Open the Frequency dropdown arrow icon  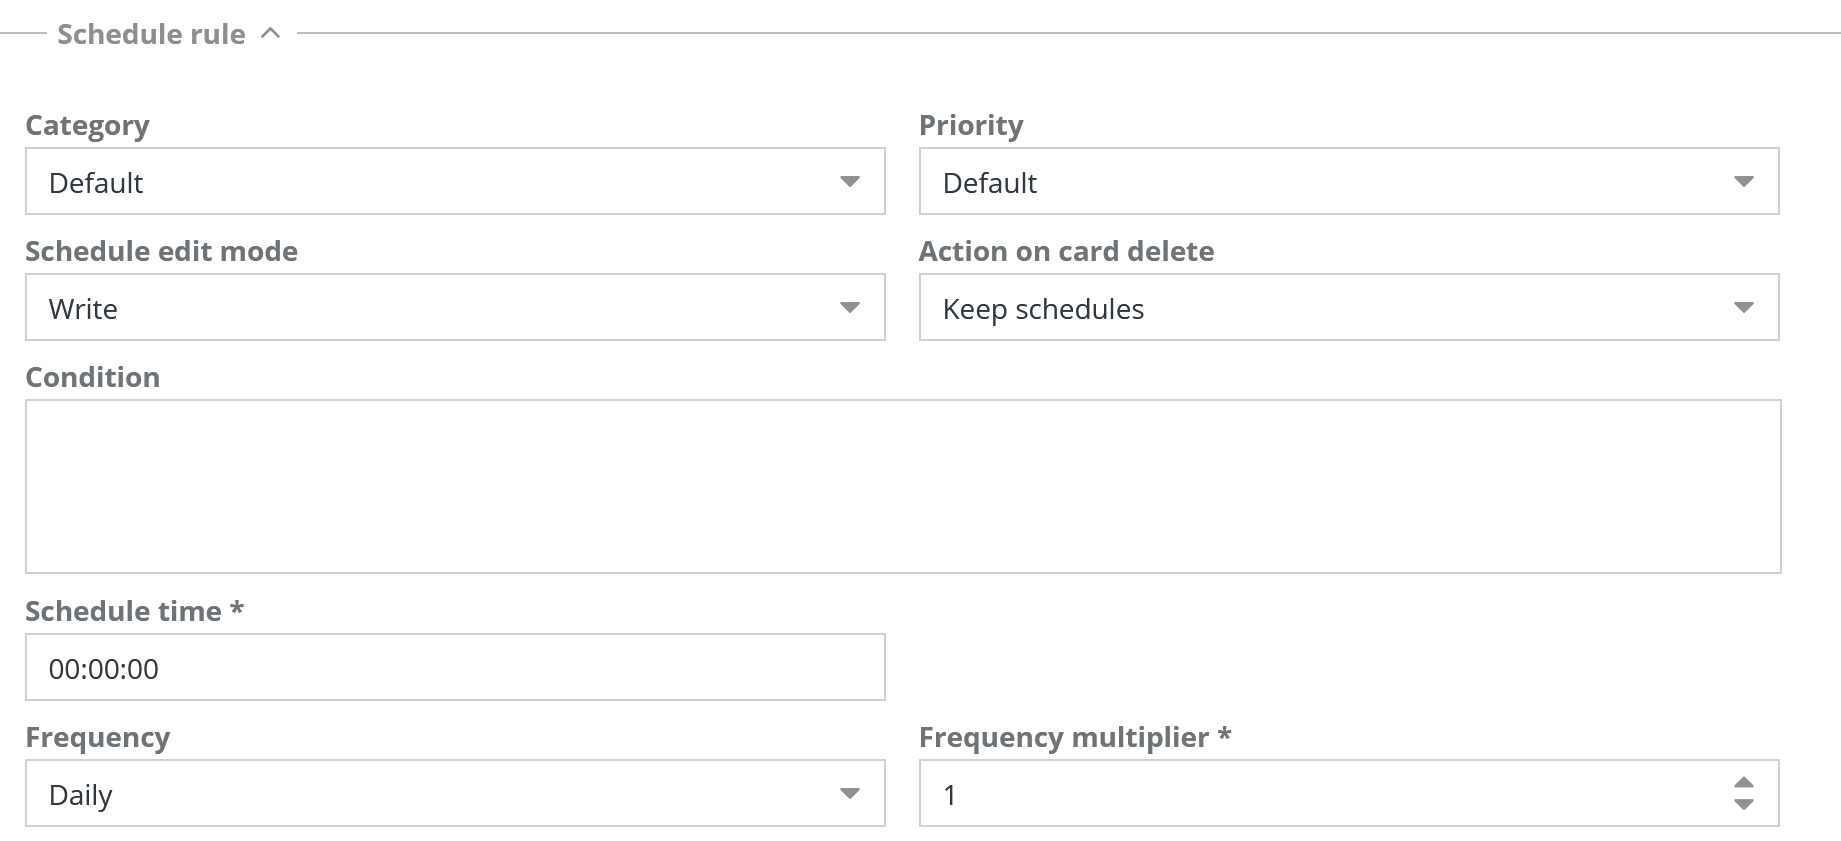pos(850,794)
